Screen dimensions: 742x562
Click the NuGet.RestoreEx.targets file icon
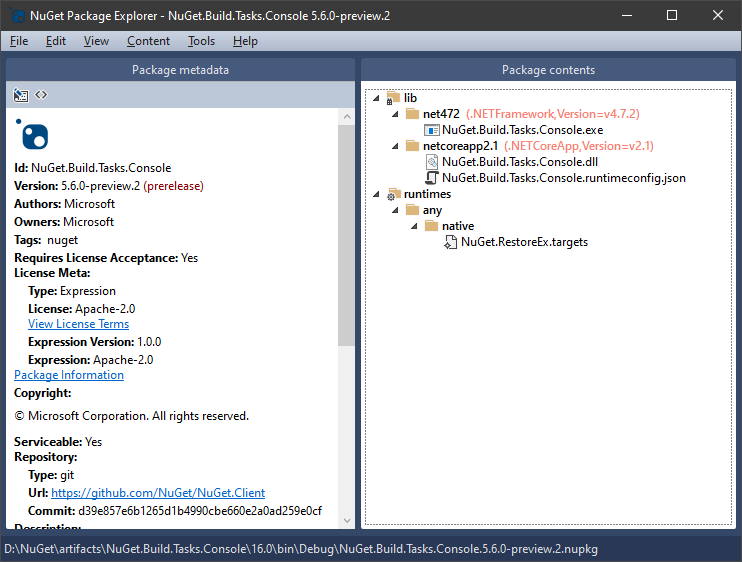[450, 242]
